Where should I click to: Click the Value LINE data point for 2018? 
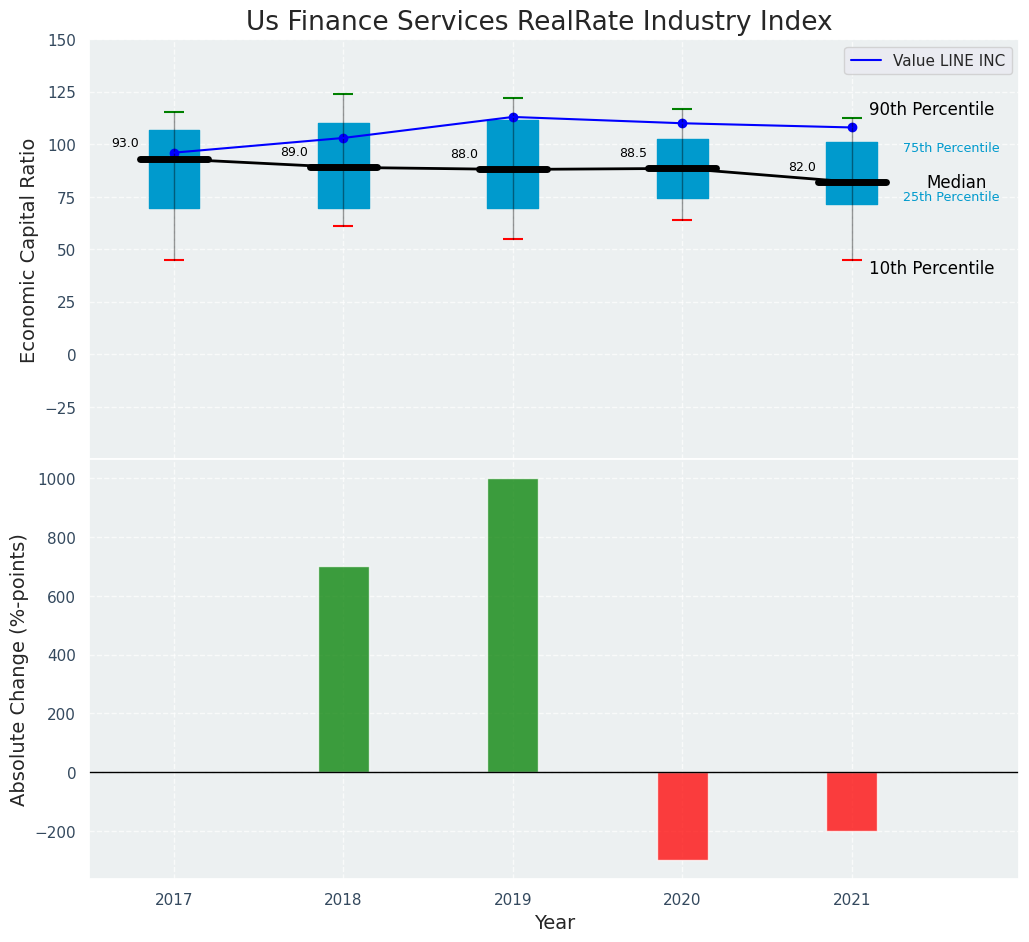pyautogui.click(x=343, y=139)
